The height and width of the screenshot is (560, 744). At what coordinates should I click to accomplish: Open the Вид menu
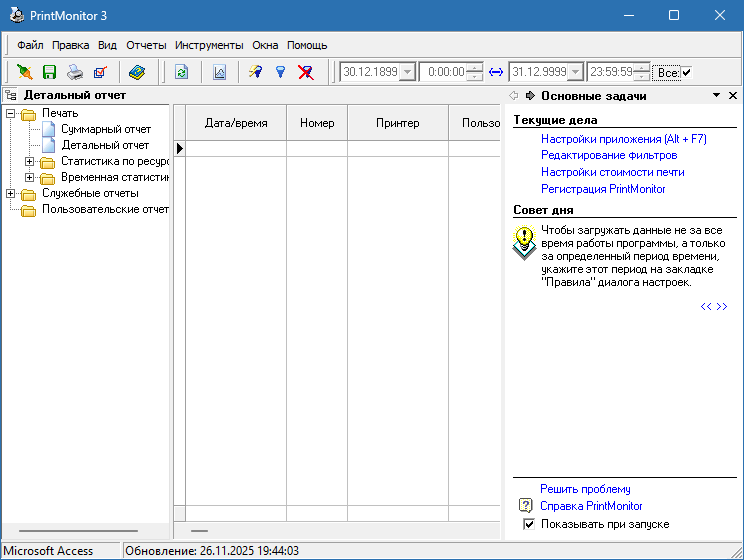(107, 45)
